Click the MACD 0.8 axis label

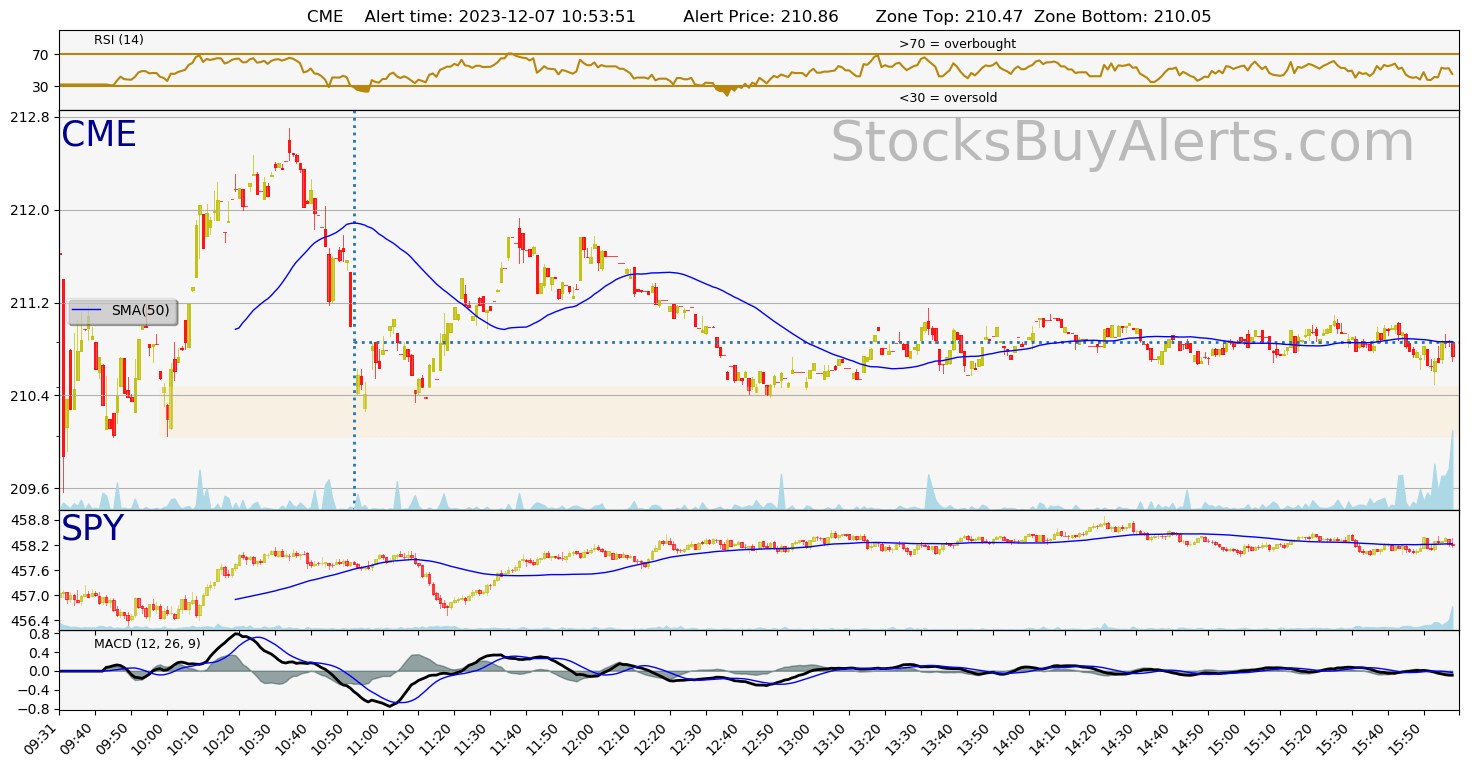(x=40, y=634)
